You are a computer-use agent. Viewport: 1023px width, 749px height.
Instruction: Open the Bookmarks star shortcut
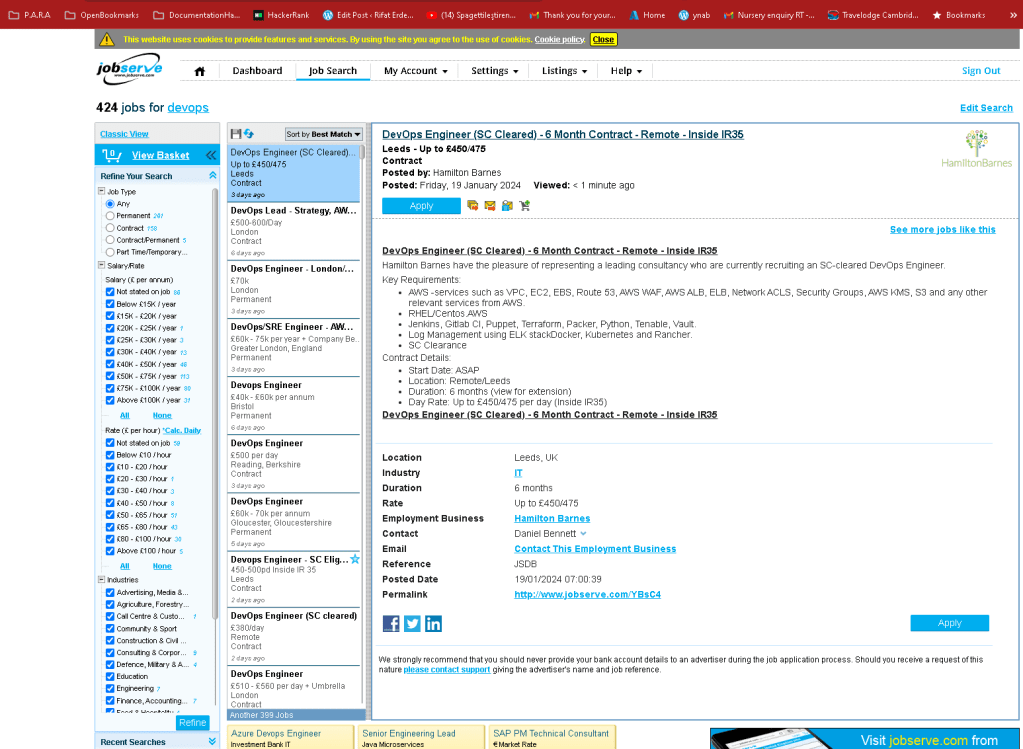(958, 14)
